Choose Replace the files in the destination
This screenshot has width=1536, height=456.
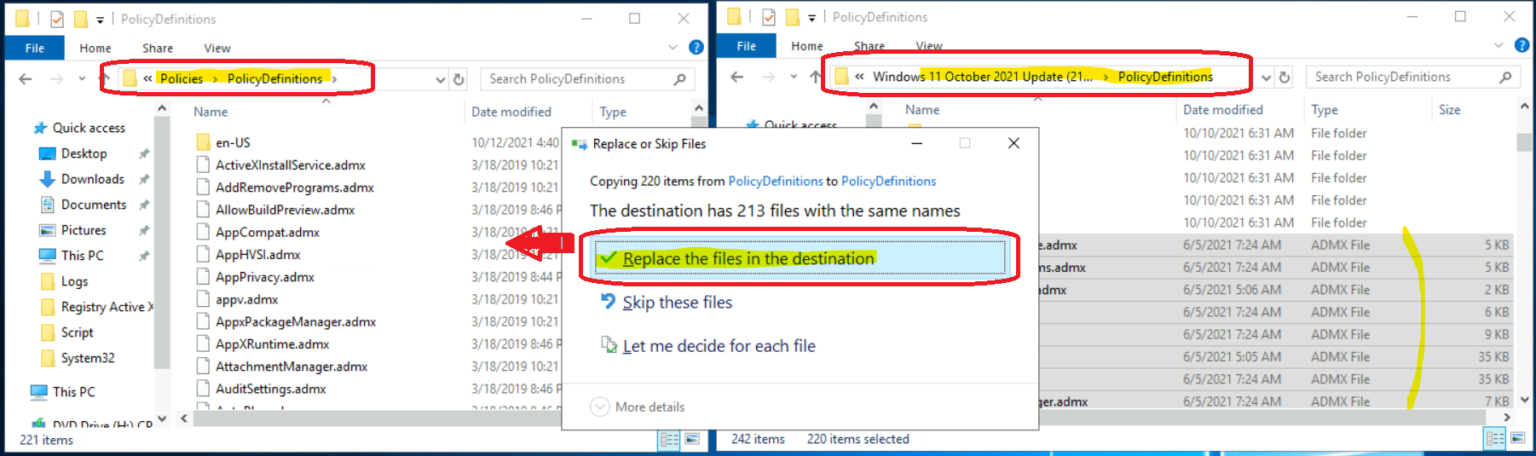pyautogui.click(x=799, y=258)
